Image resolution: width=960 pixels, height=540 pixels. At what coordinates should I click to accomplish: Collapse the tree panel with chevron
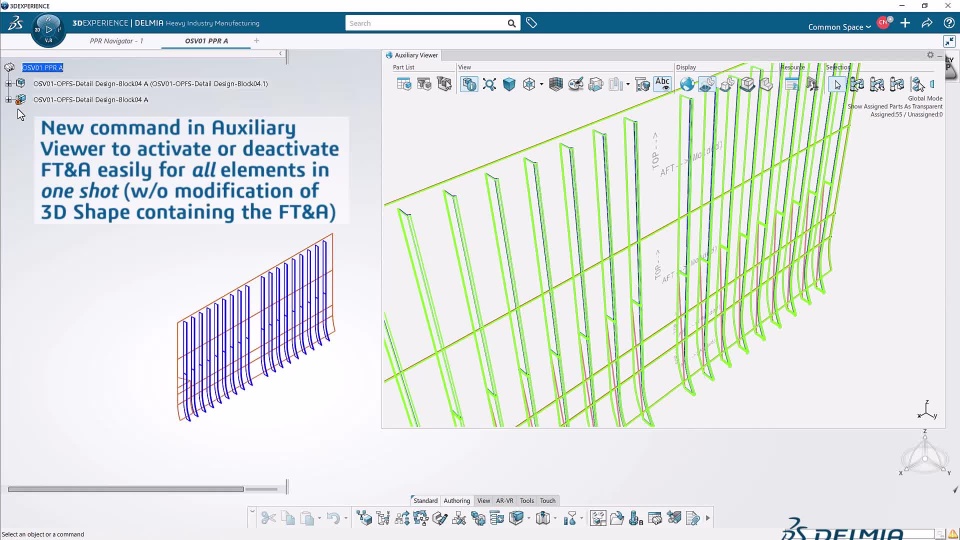280,54
